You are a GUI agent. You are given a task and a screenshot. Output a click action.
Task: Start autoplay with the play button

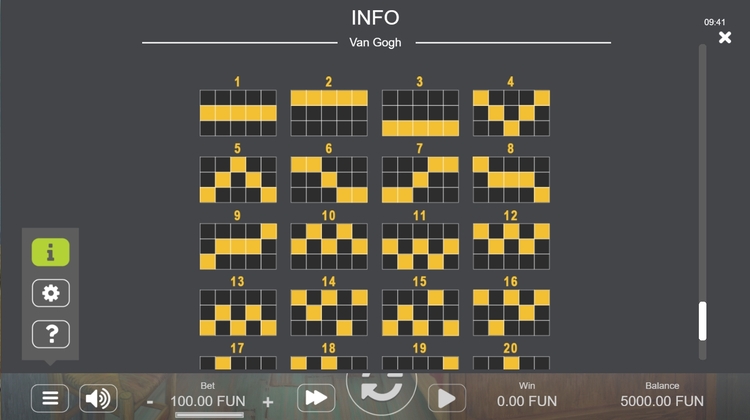click(447, 399)
